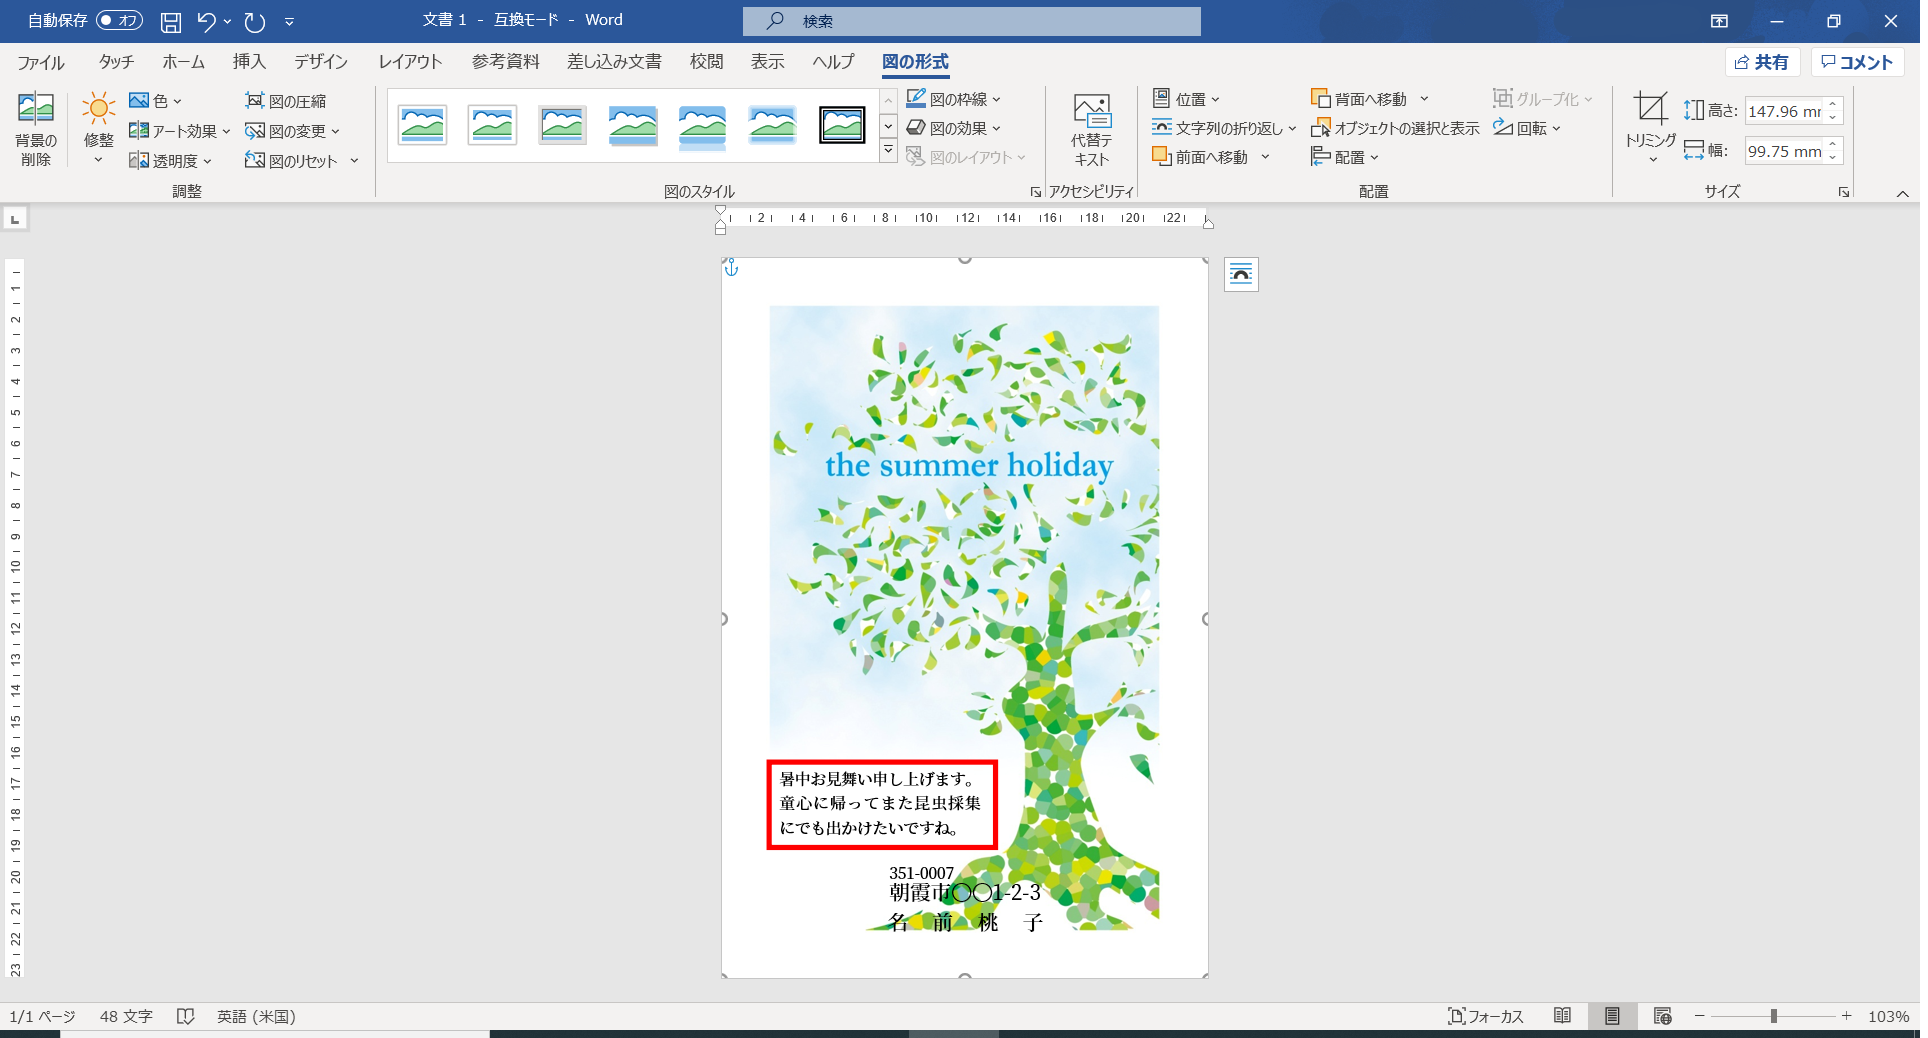Open the サイズ dialog launcher

(1844, 192)
